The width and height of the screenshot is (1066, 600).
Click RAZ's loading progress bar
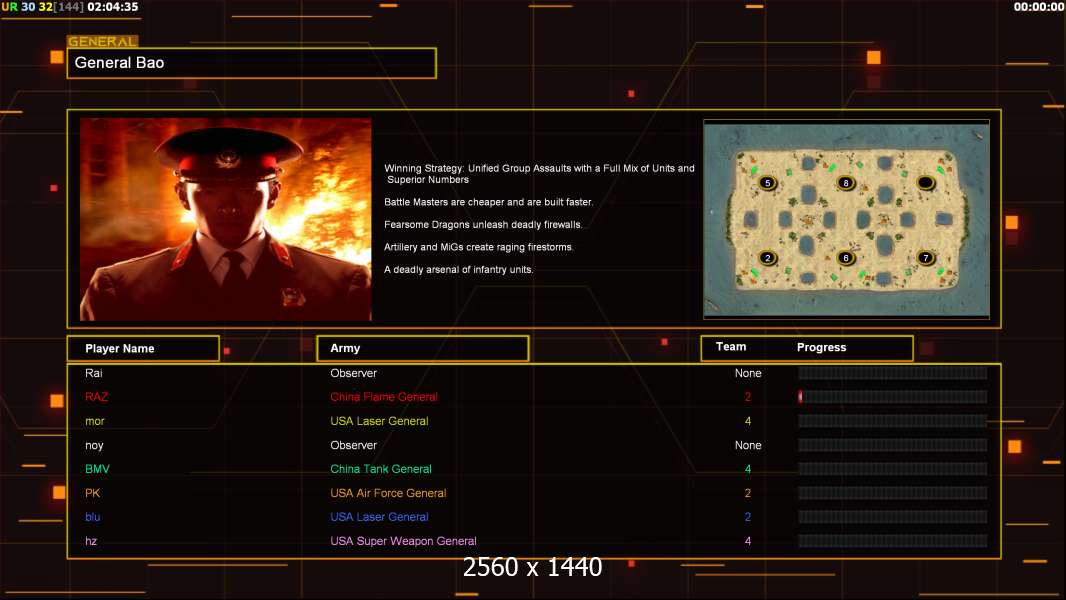tap(893, 397)
